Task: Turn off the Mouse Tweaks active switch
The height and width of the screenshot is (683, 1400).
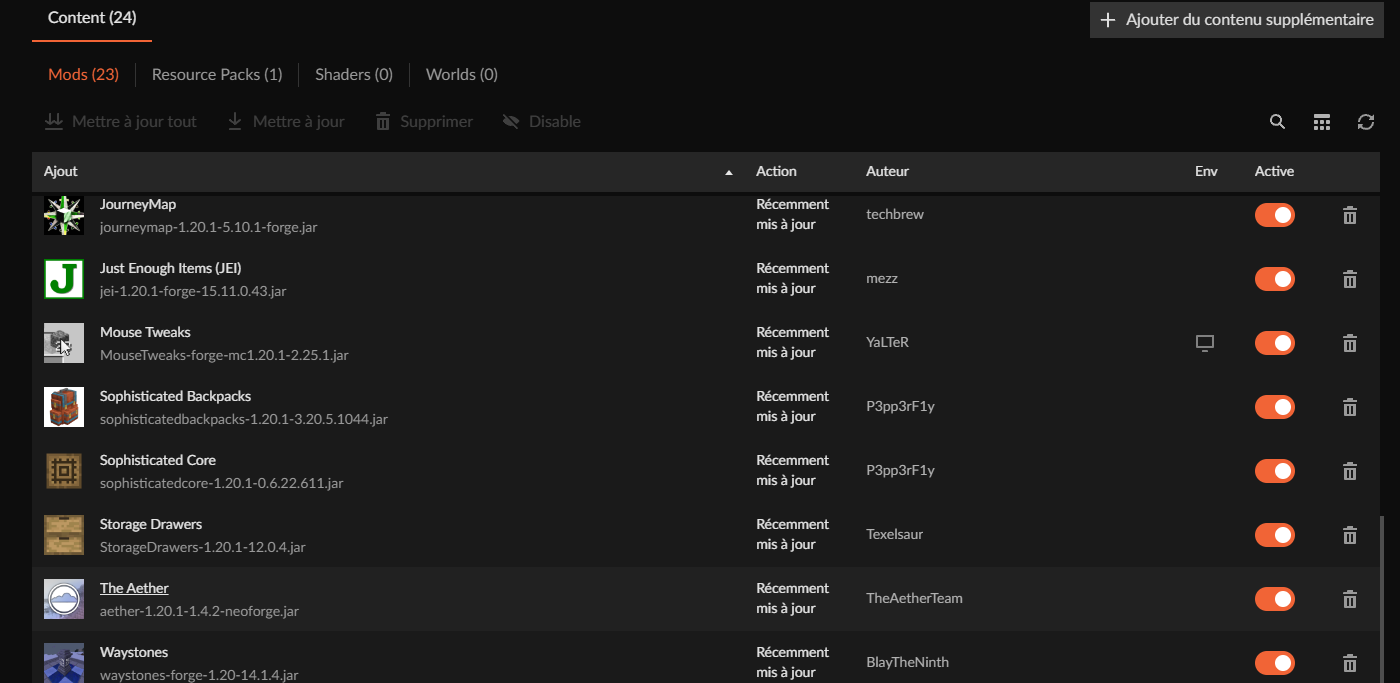Action: point(1275,343)
